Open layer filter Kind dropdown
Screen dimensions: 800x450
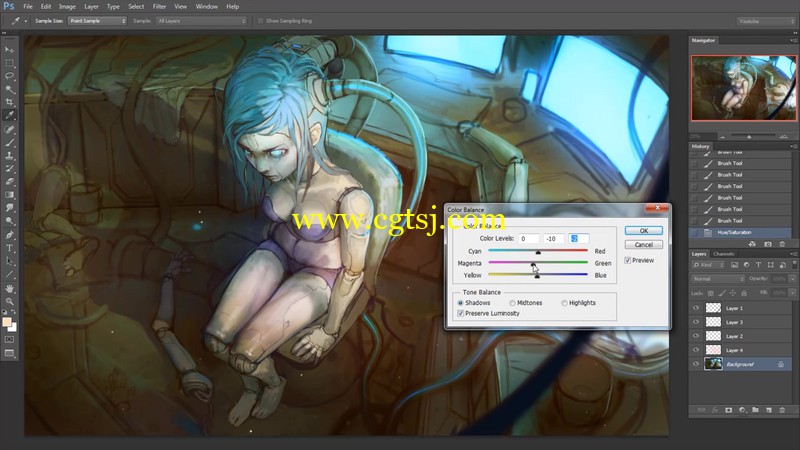coord(708,265)
